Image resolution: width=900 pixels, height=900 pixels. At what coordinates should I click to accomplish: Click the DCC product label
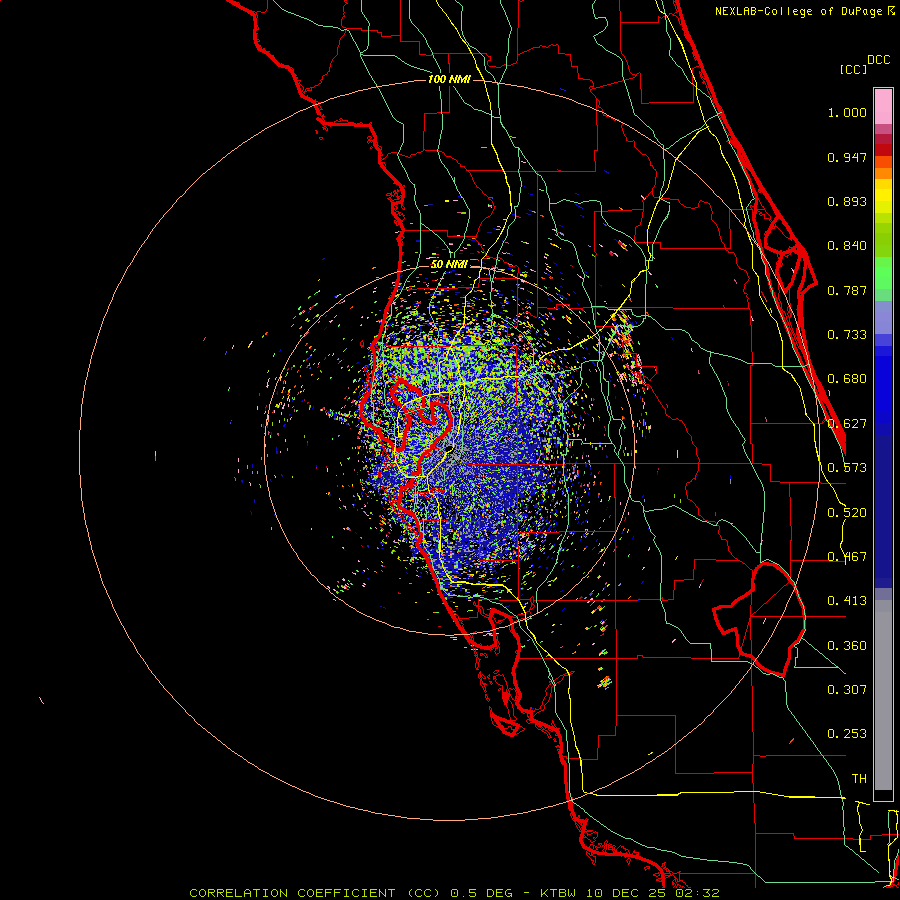(878, 60)
